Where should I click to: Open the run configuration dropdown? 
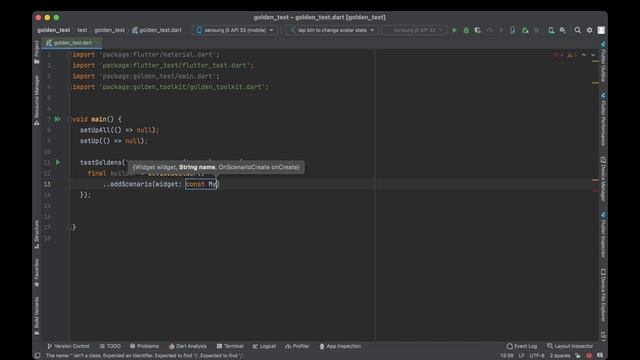pyautogui.click(x=332, y=30)
